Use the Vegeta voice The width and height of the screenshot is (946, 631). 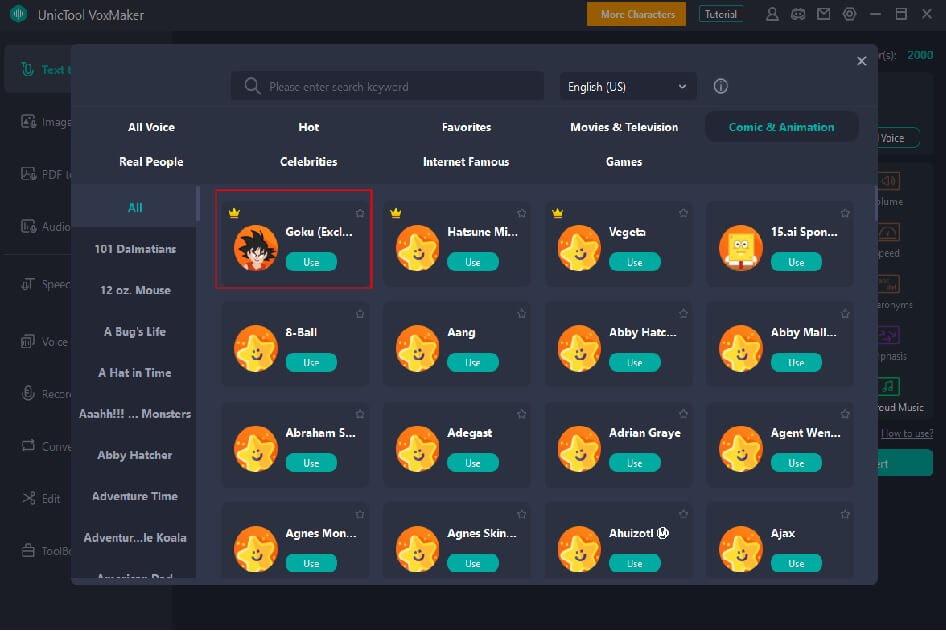tap(635, 262)
